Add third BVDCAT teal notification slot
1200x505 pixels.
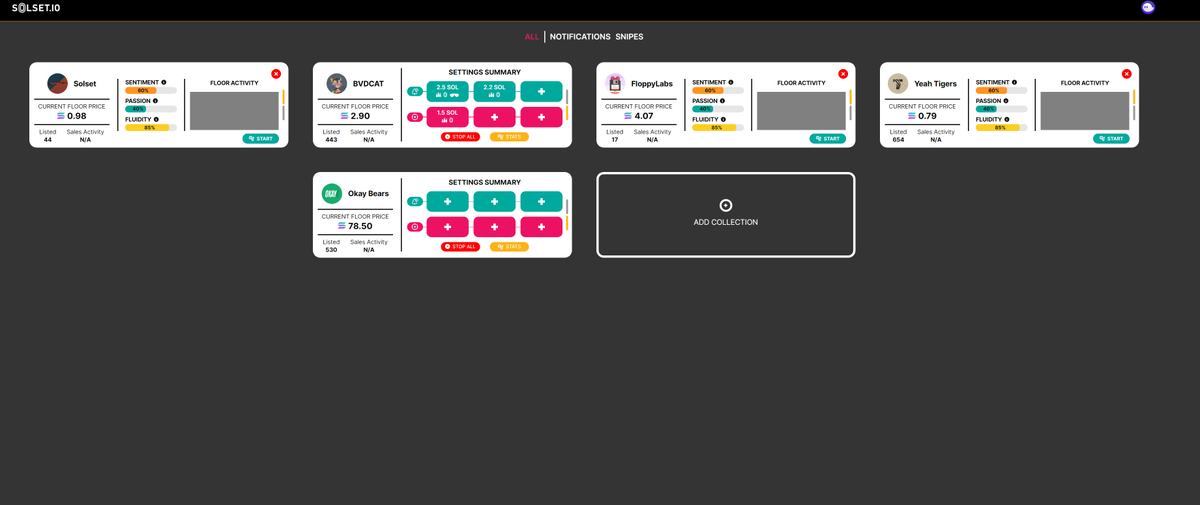[x=541, y=91]
